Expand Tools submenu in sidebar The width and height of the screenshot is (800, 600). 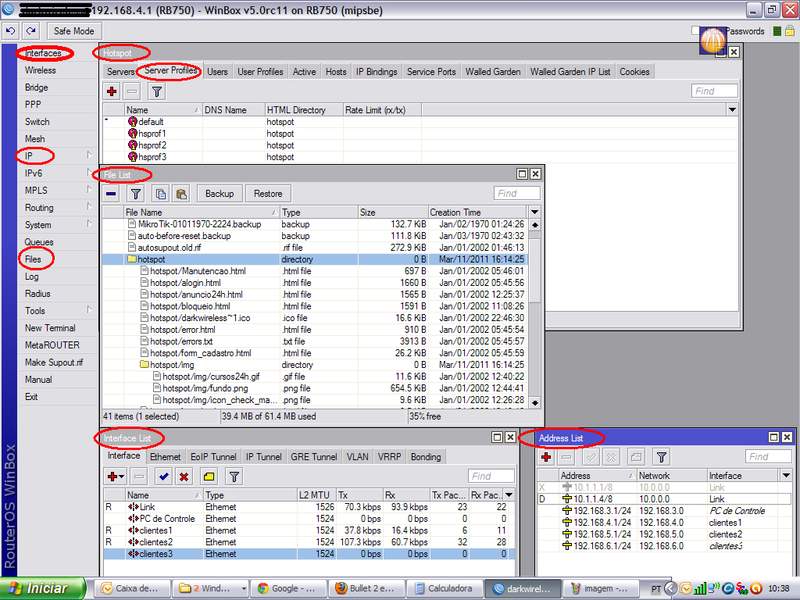(89, 310)
